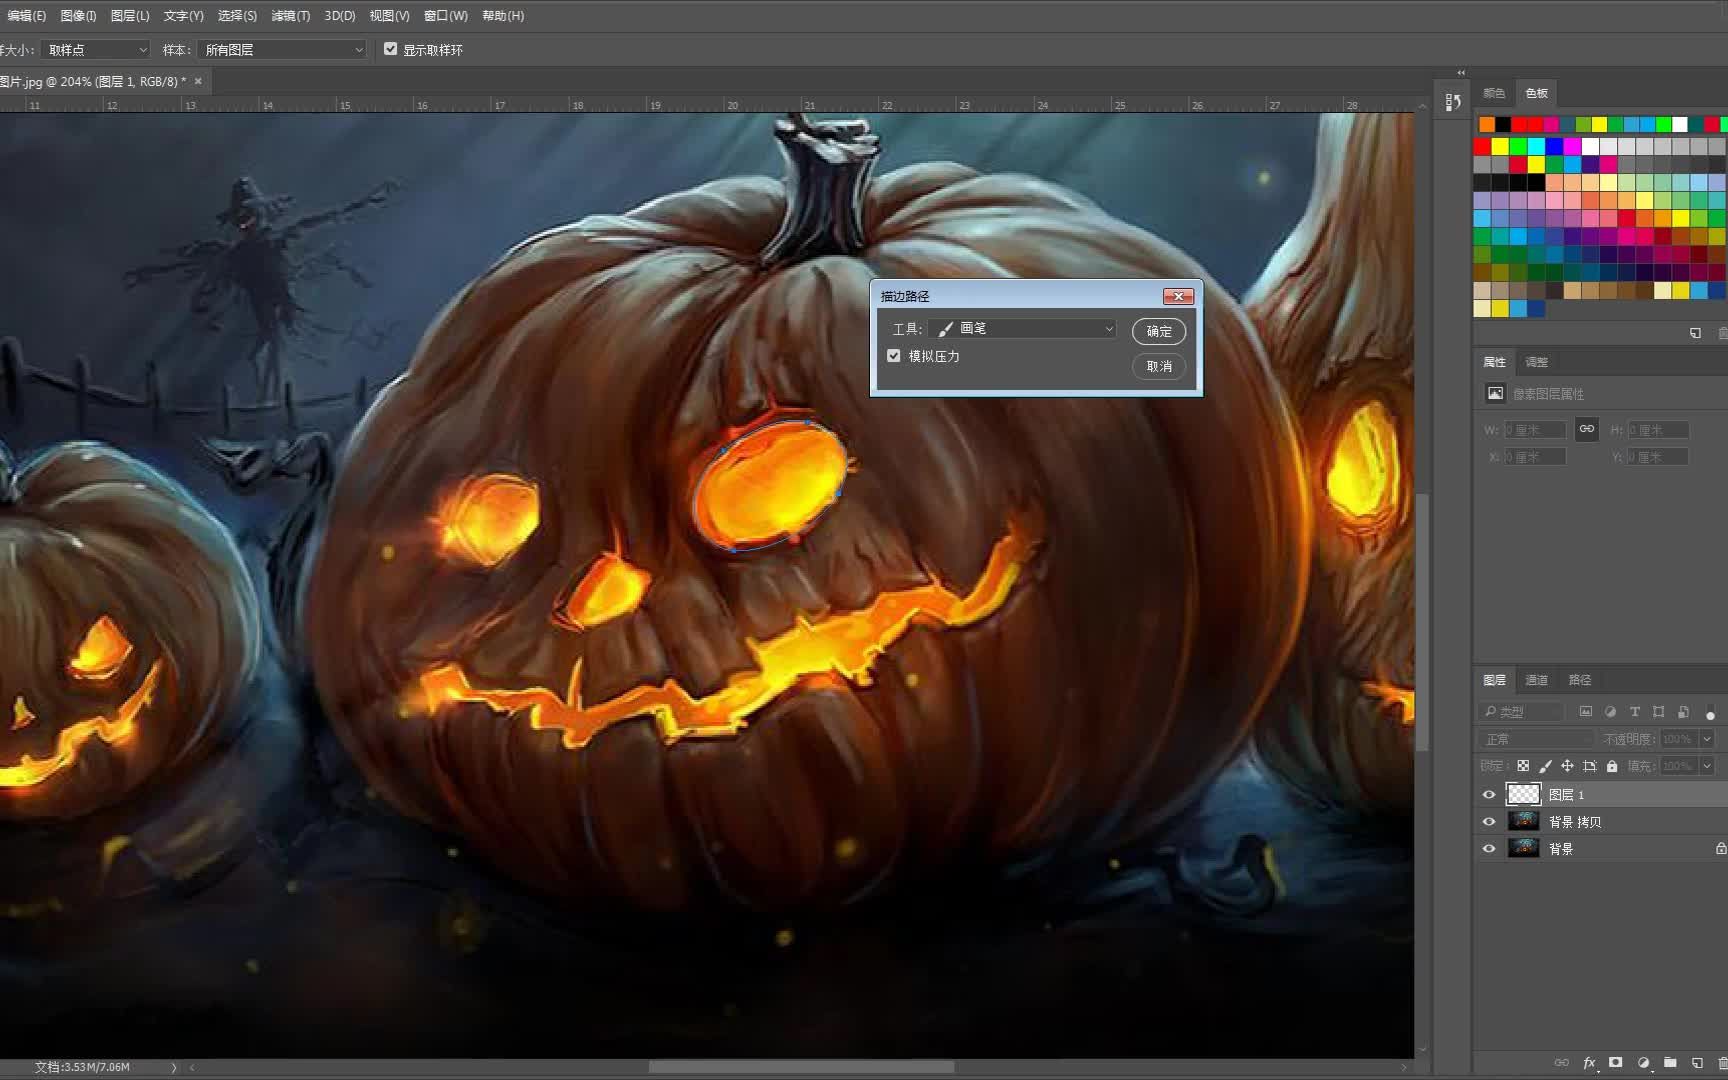Open the 正常 blend mode dropdown

tap(1535, 739)
